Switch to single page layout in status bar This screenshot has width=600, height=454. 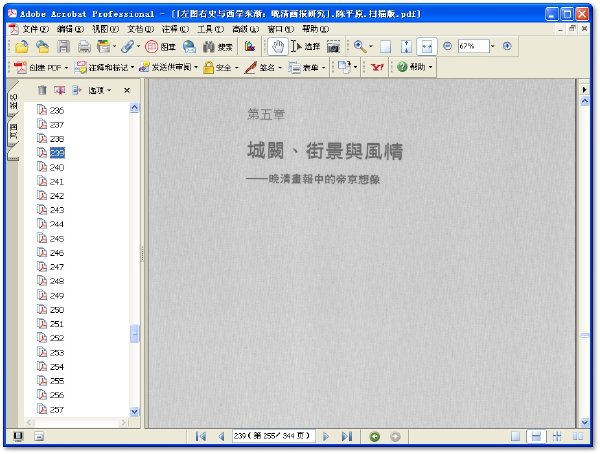coord(515,436)
